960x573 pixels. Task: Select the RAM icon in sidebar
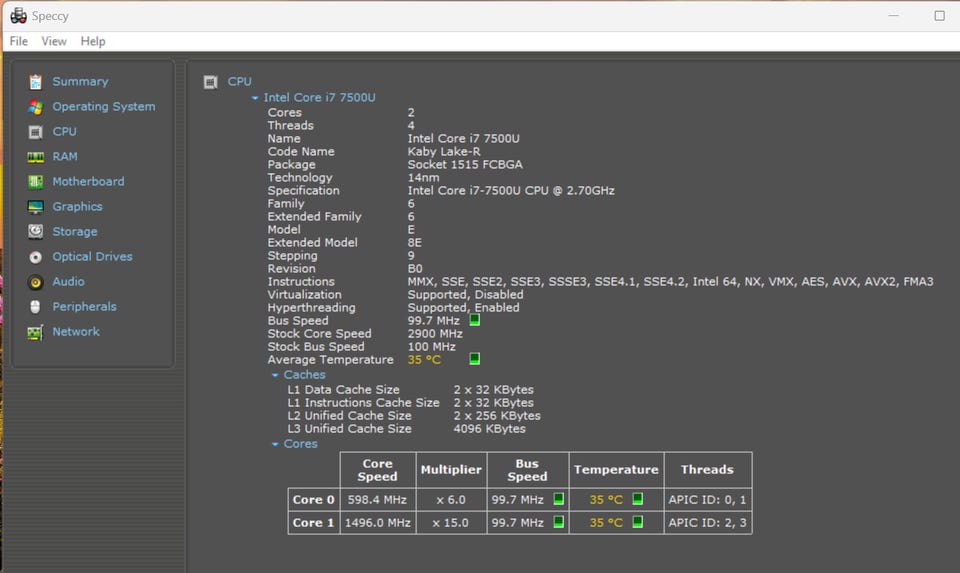[x=36, y=157]
